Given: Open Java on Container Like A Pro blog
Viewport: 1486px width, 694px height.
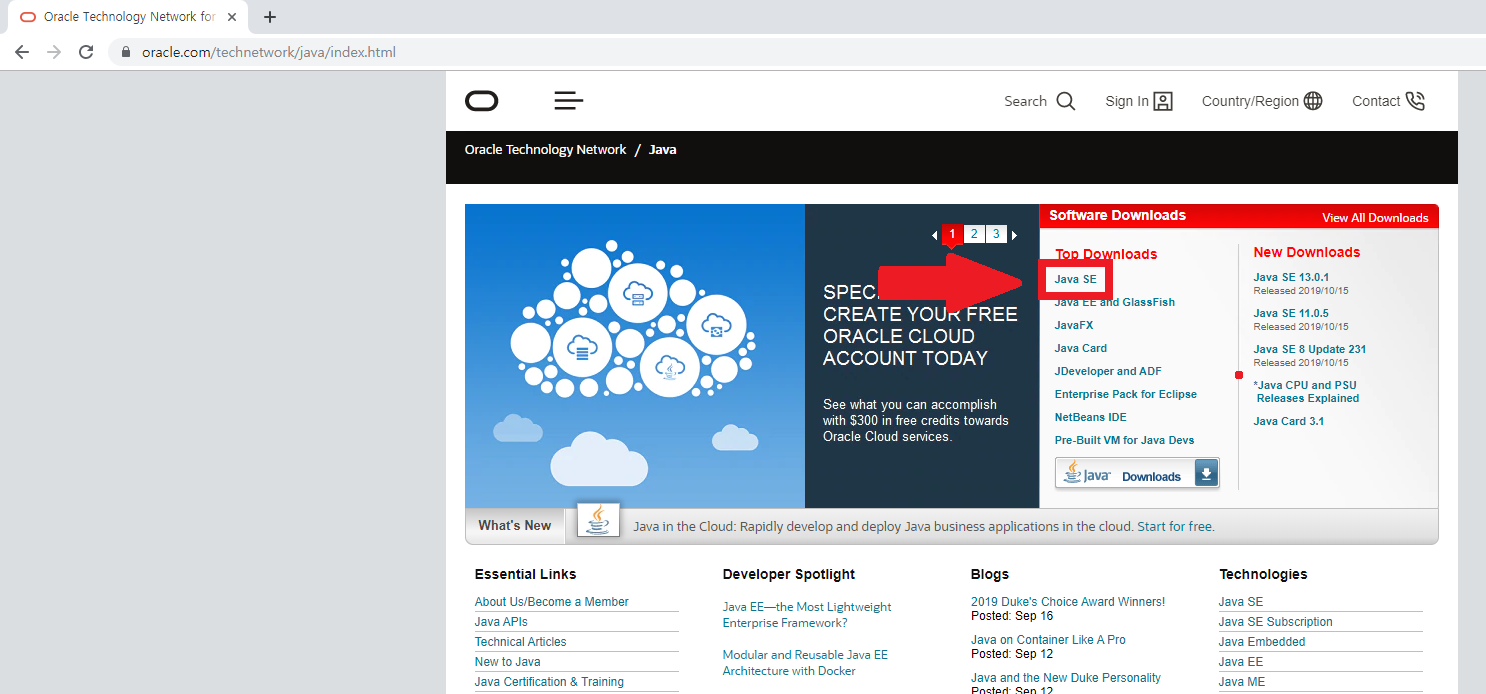Looking at the screenshot, I should (1048, 640).
